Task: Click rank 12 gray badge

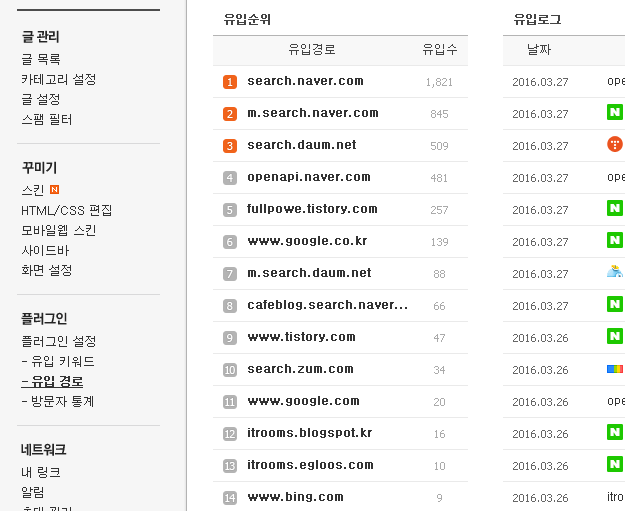Action: [230, 434]
